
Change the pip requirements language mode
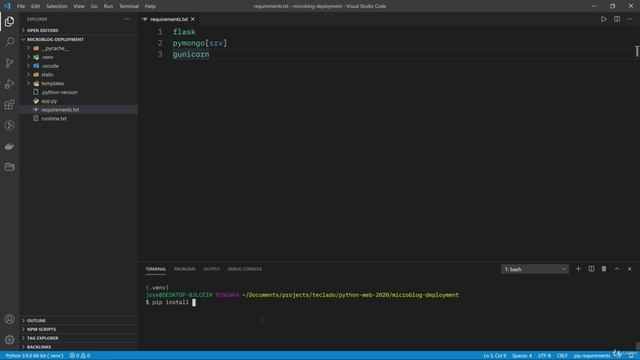pos(592,356)
